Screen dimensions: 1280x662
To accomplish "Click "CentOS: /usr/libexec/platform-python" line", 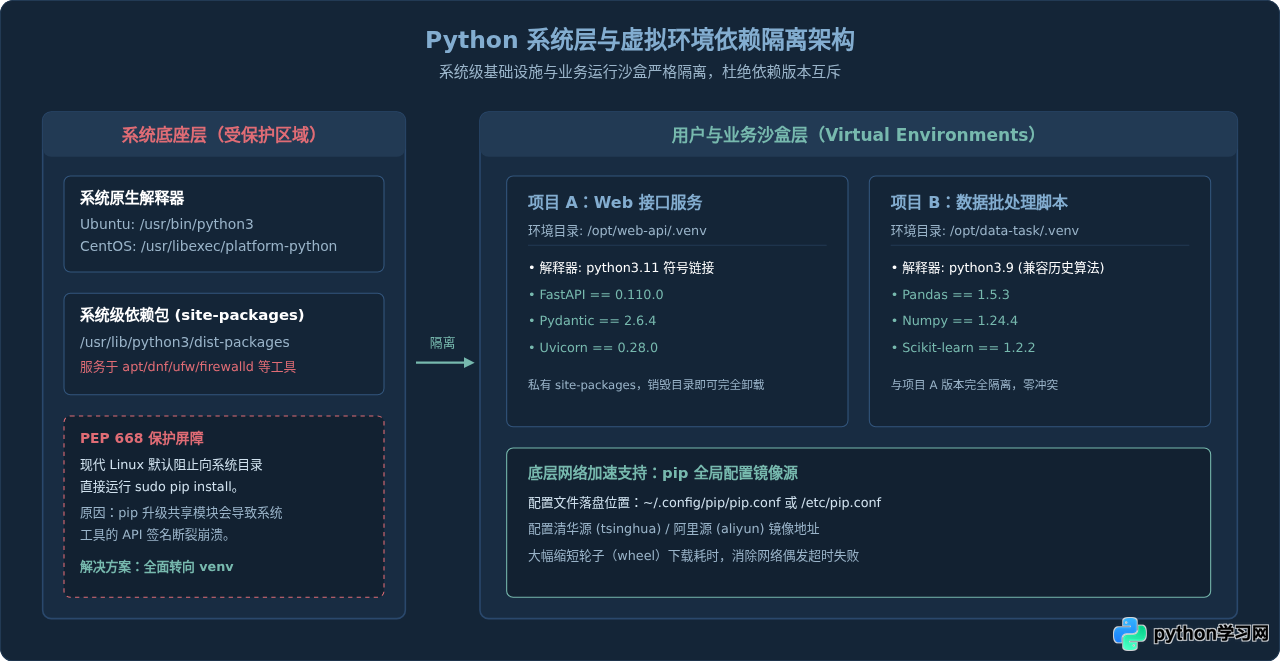I will pyautogui.click(x=208, y=246).
